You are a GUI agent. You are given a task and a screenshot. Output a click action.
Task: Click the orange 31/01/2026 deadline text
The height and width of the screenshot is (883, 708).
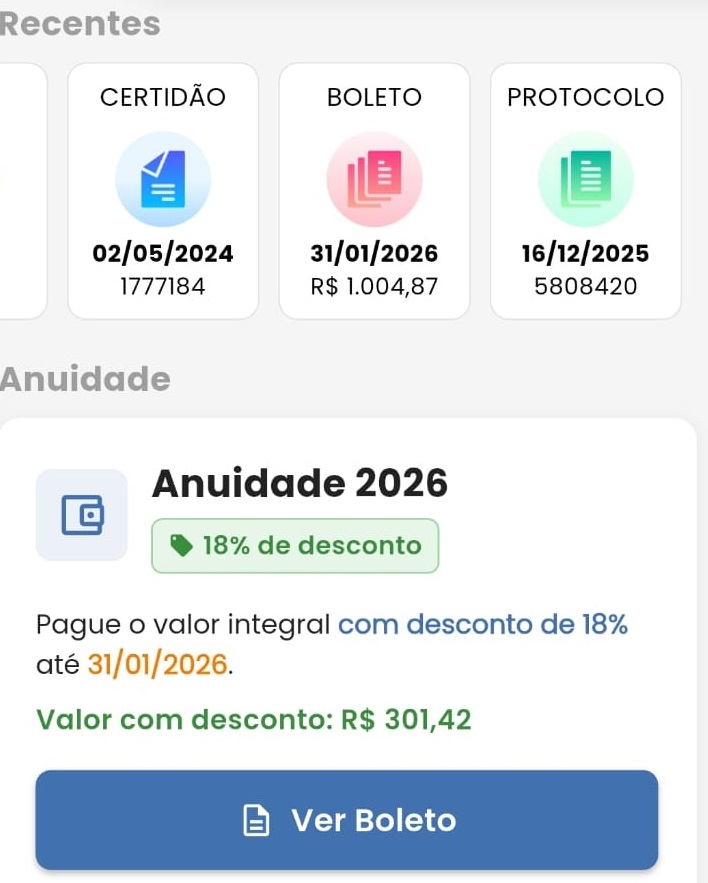pos(158,664)
